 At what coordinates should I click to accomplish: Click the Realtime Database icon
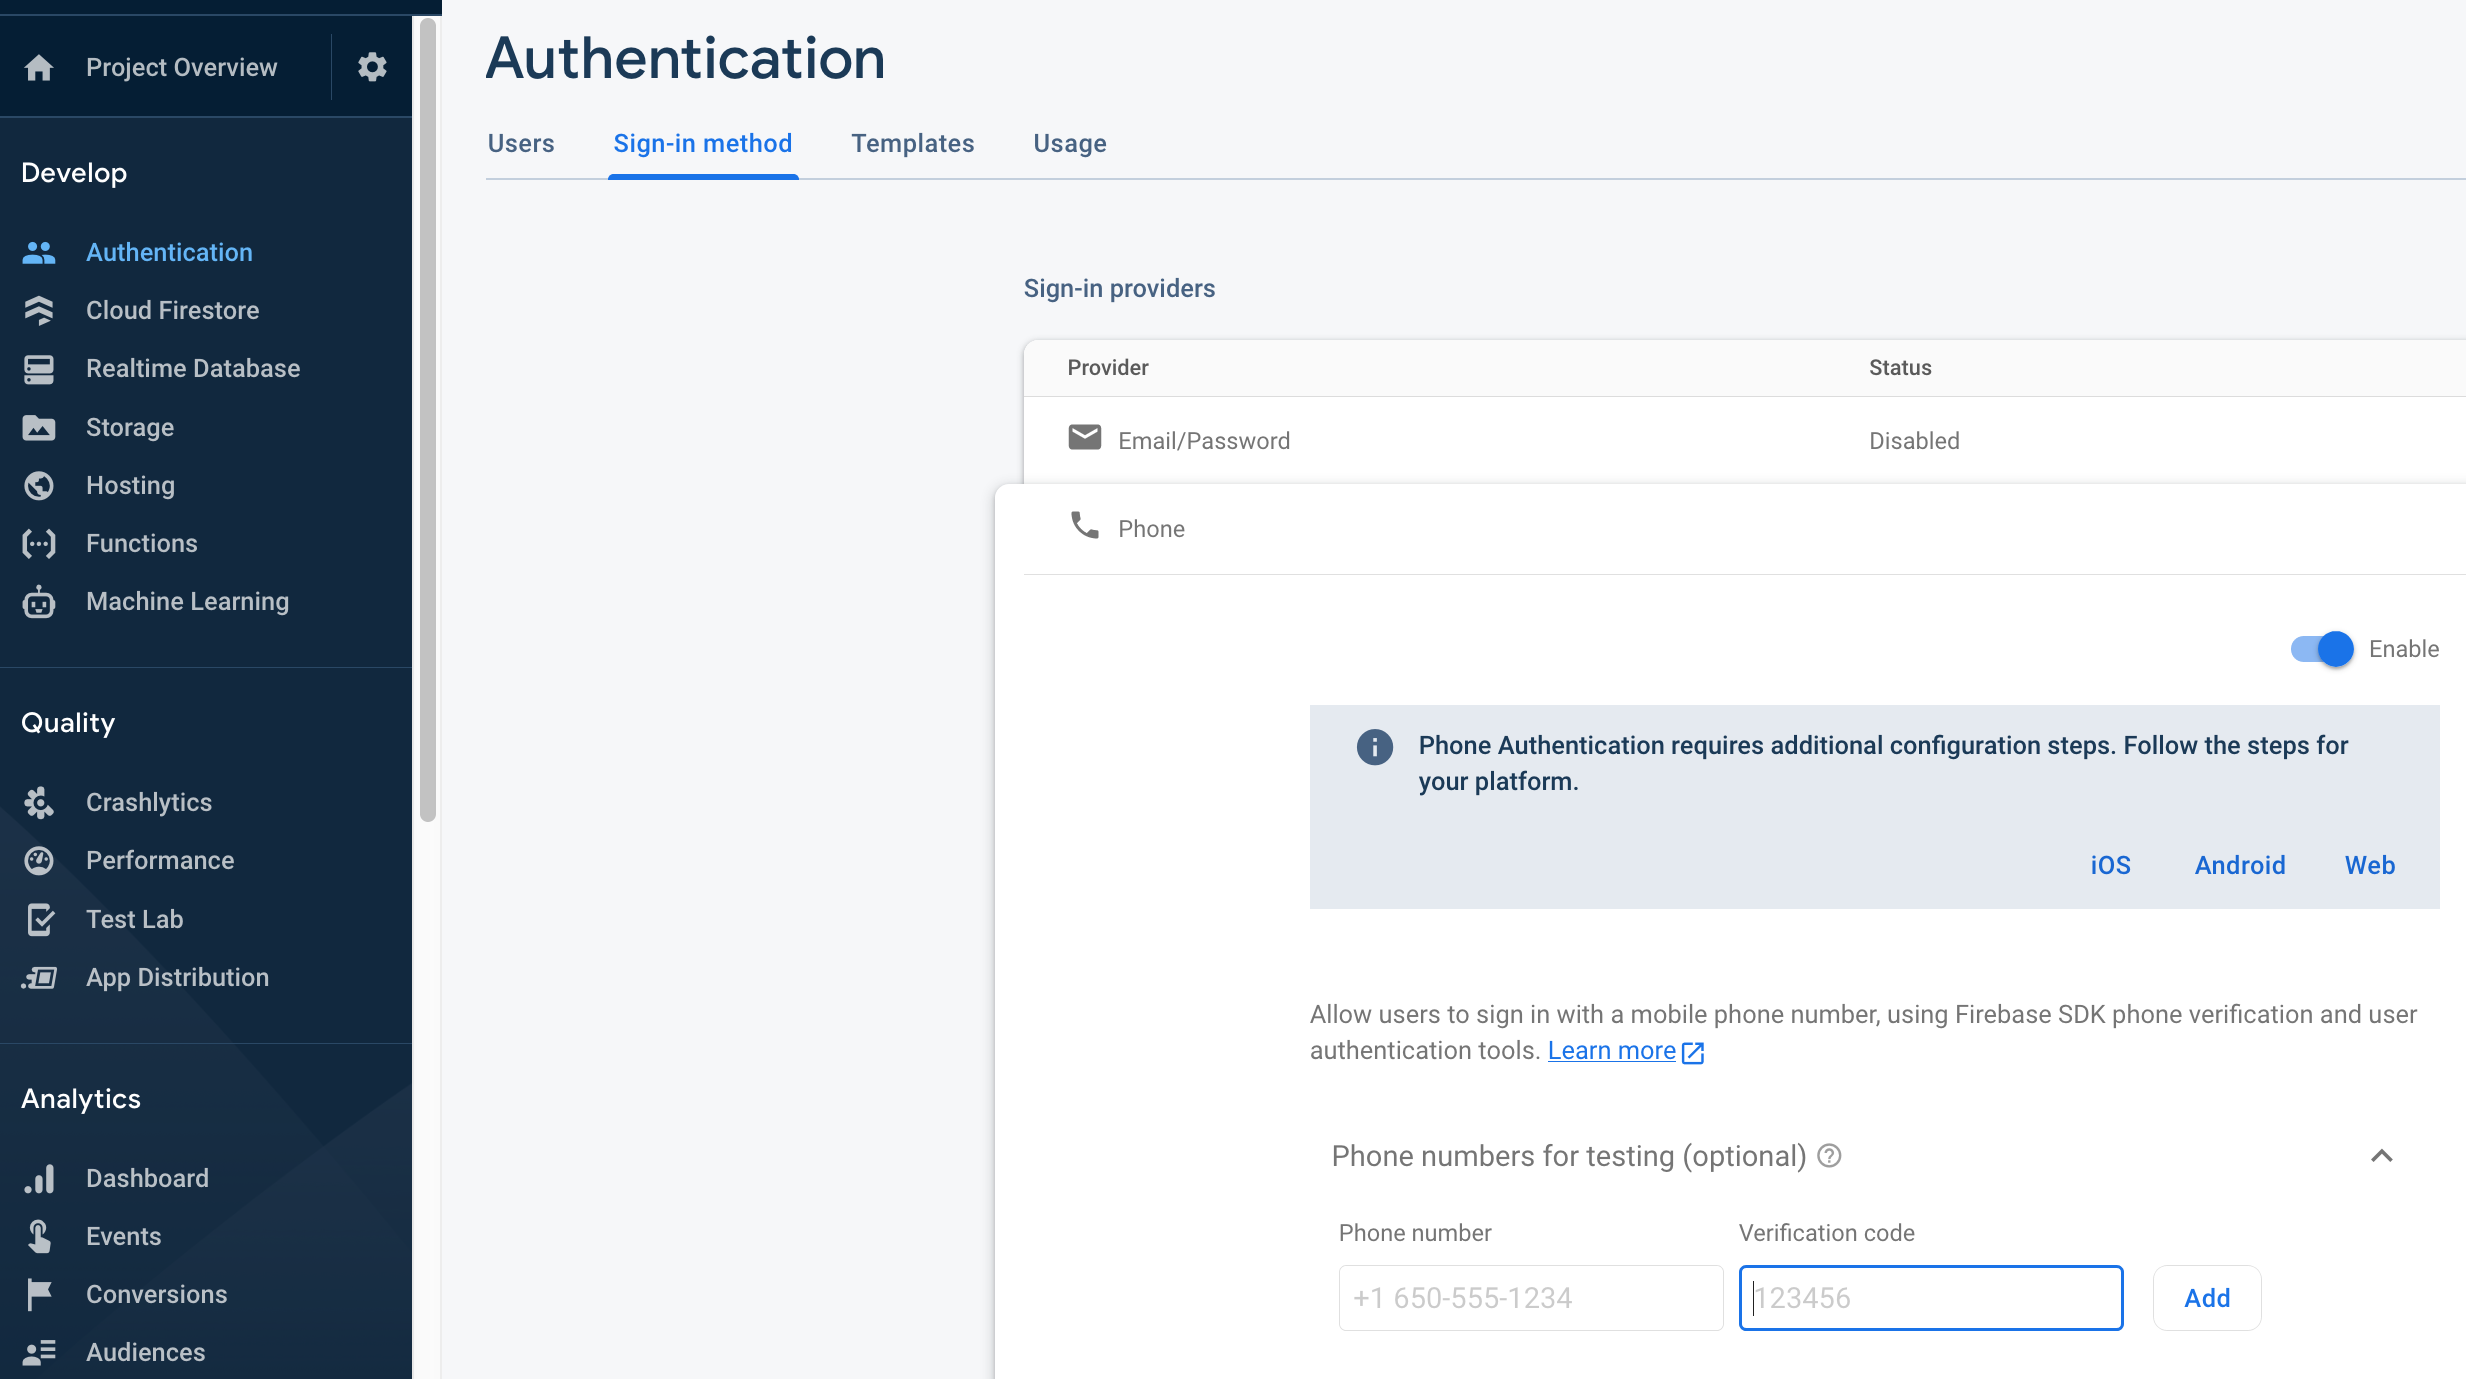click(39, 369)
